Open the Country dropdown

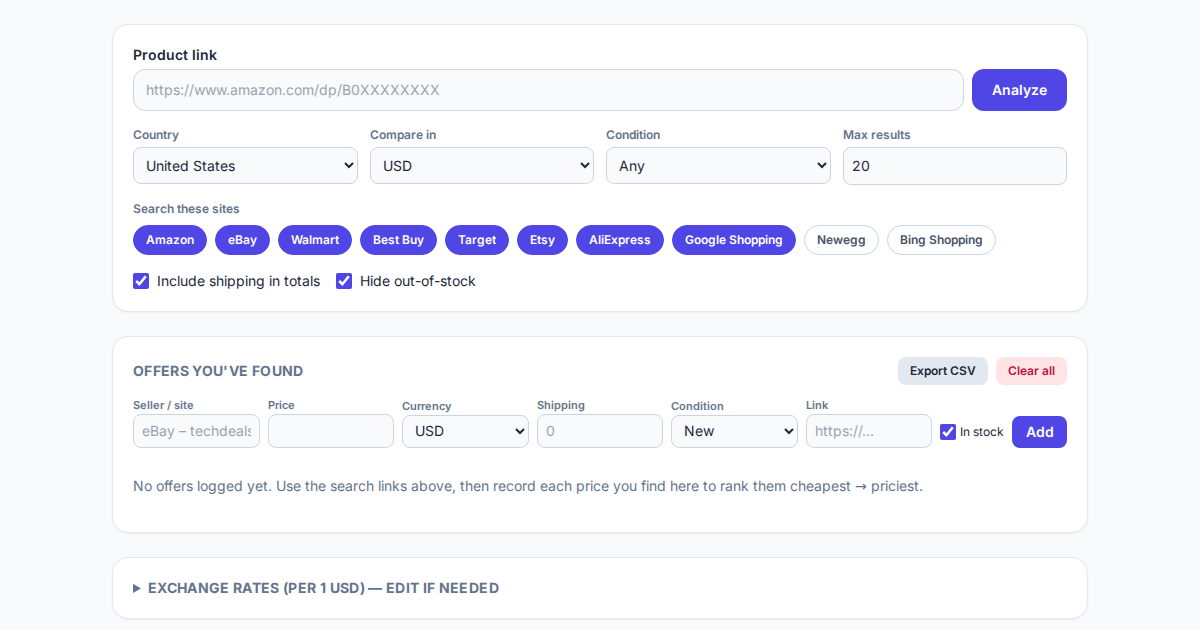pos(245,166)
